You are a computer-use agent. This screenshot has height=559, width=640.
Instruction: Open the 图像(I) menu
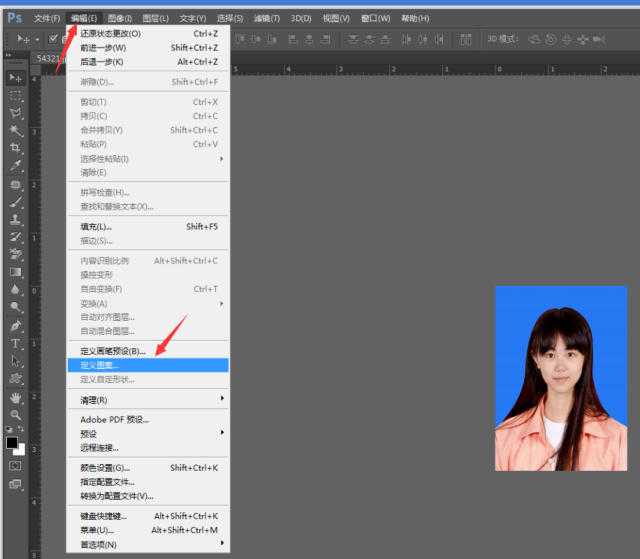pos(119,18)
